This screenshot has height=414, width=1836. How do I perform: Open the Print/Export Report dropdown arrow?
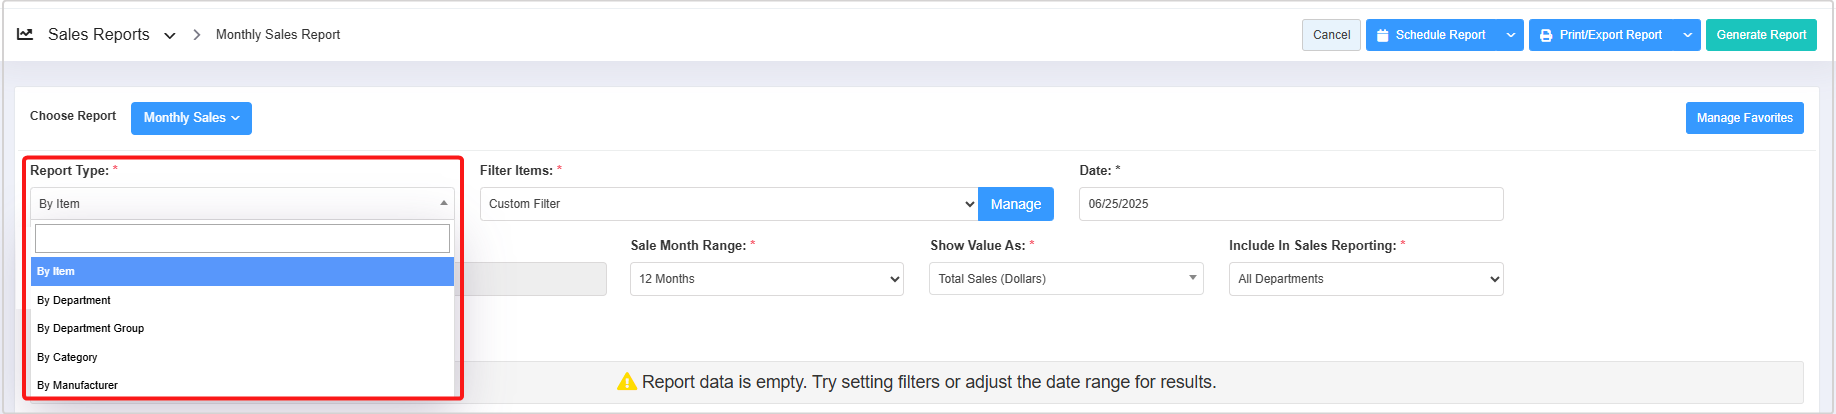pos(1687,35)
